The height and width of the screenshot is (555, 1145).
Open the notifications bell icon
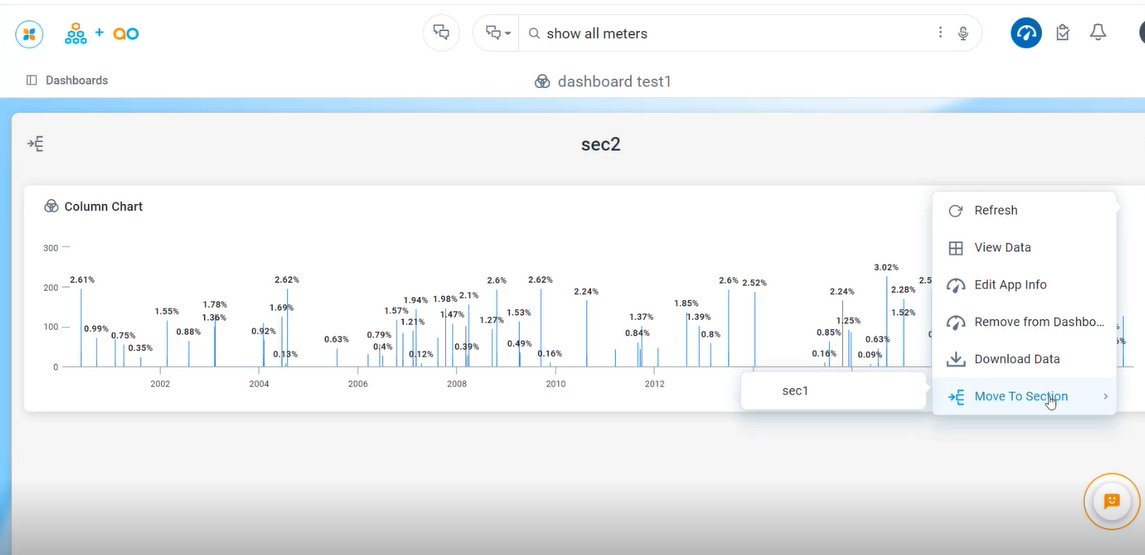[x=1098, y=33]
